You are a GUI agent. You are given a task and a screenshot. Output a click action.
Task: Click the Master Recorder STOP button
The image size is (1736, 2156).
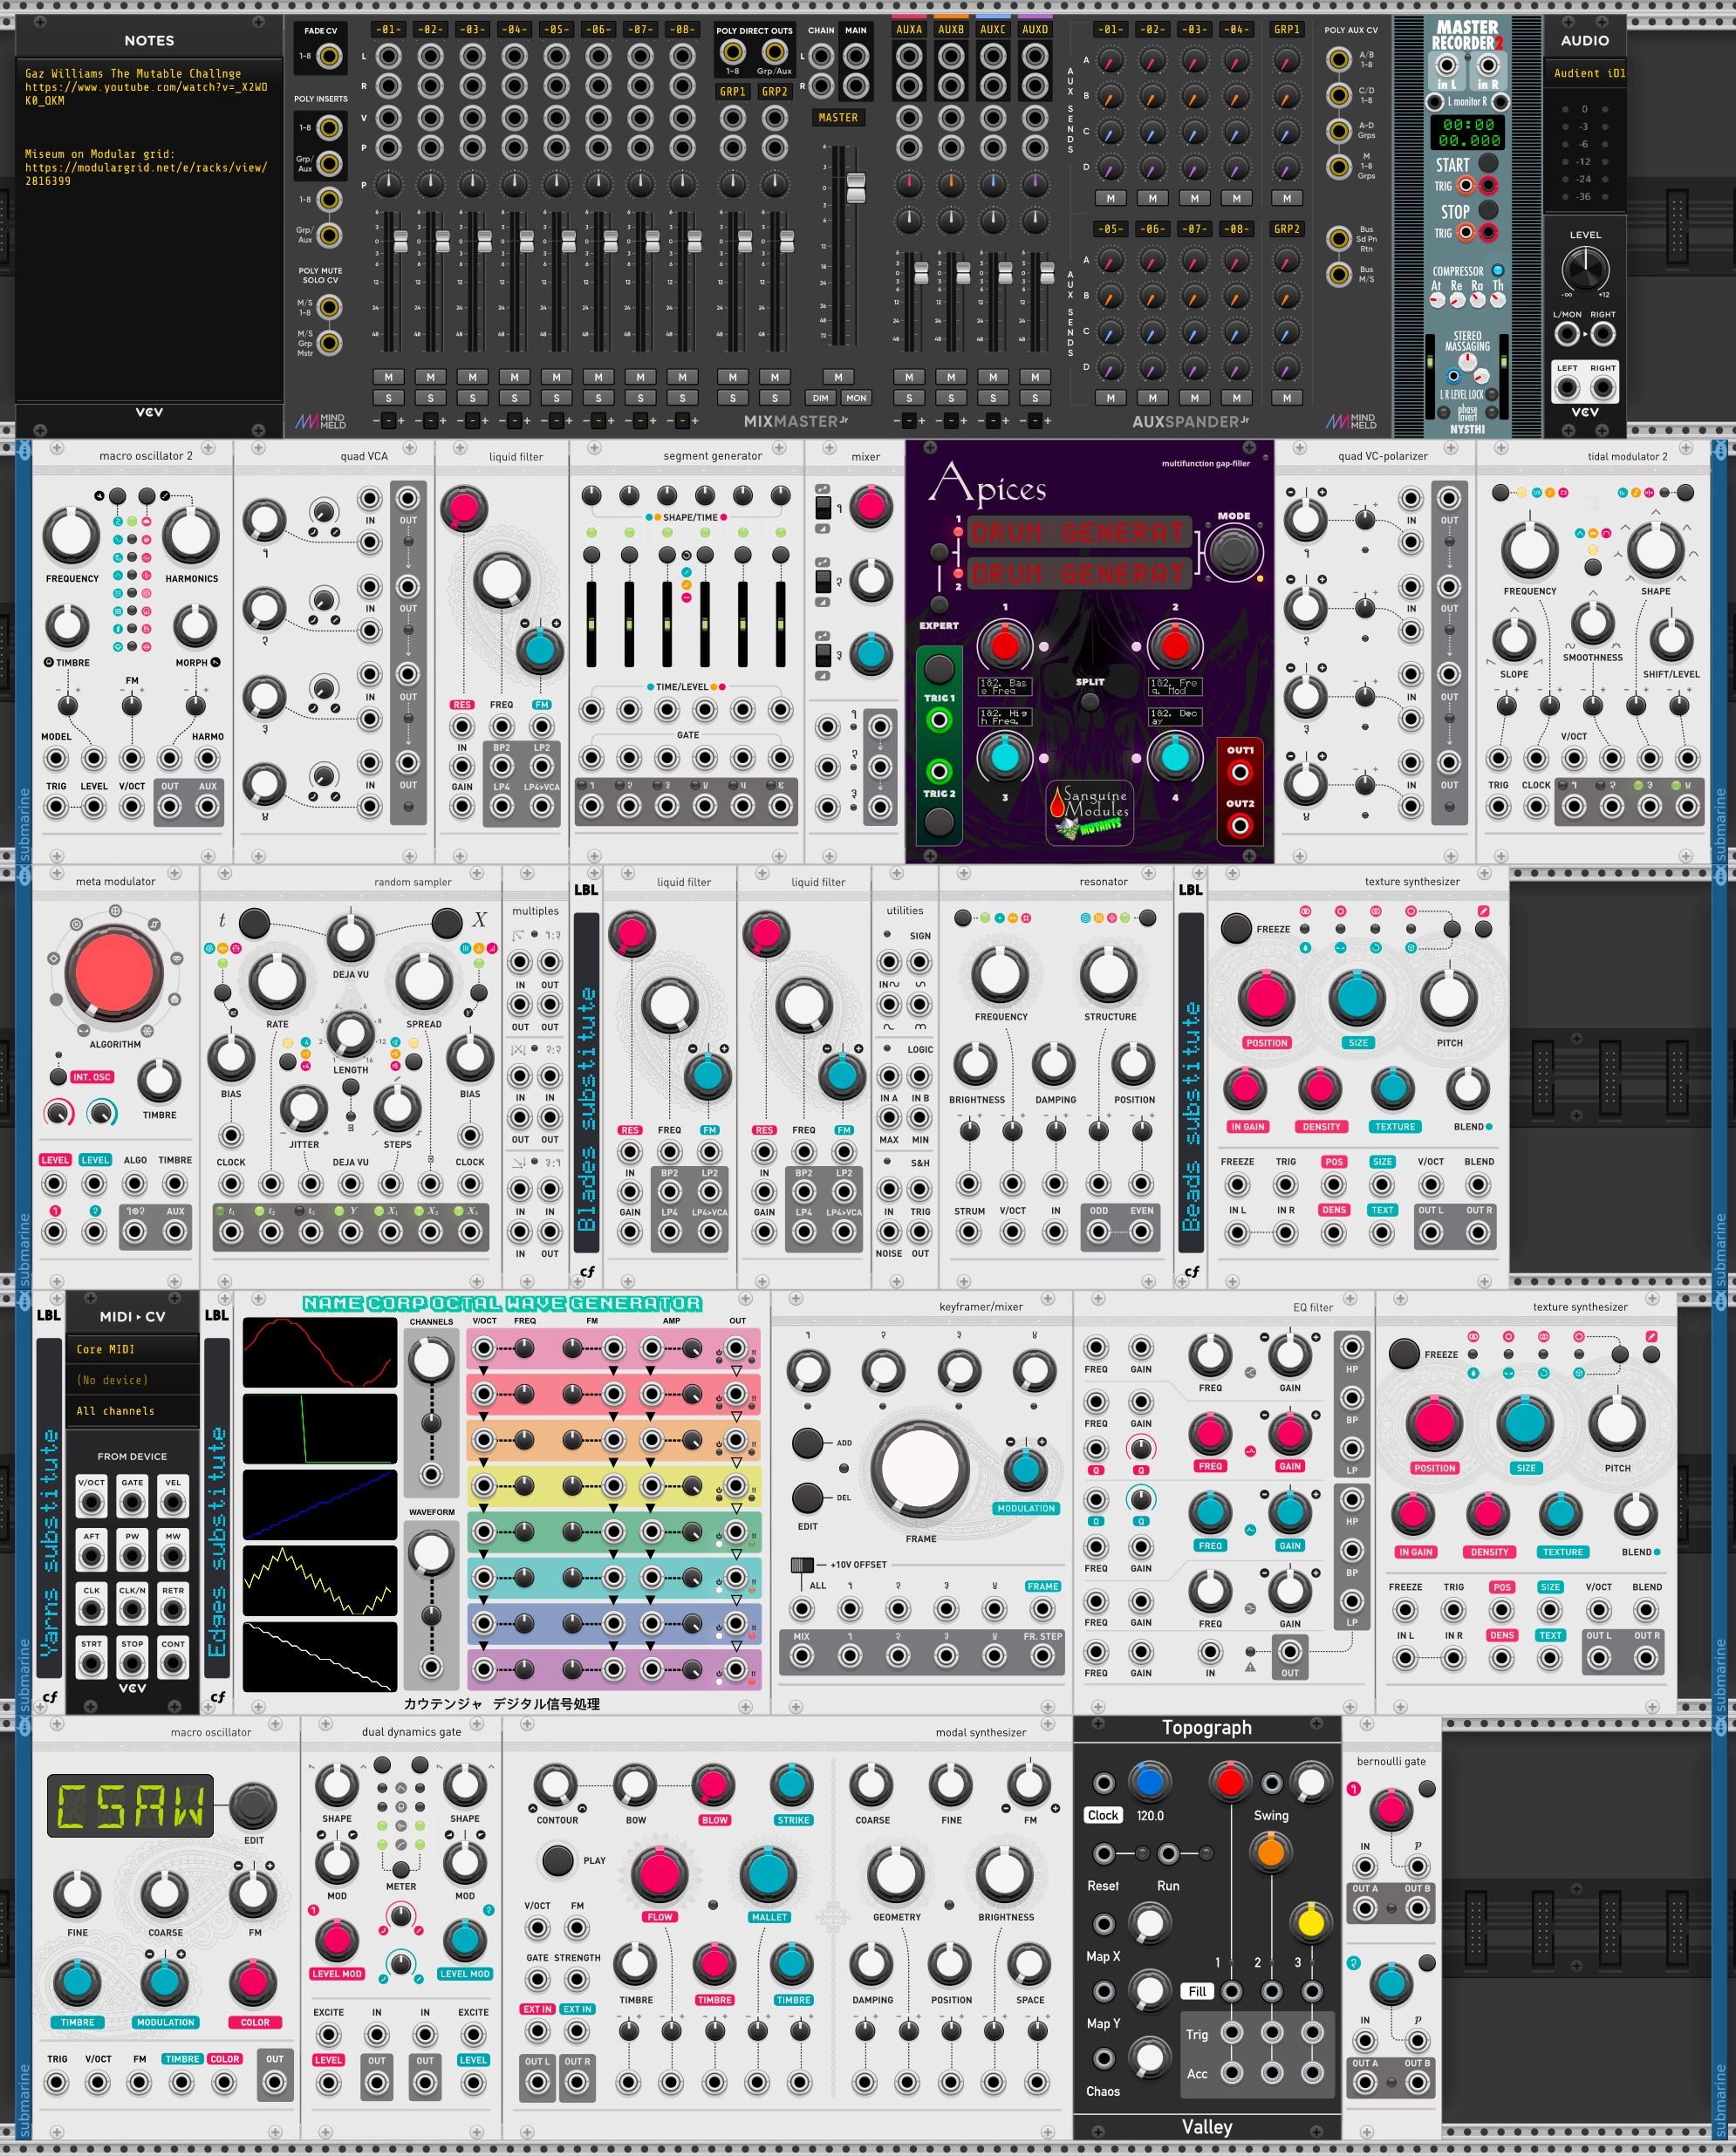point(1488,210)
